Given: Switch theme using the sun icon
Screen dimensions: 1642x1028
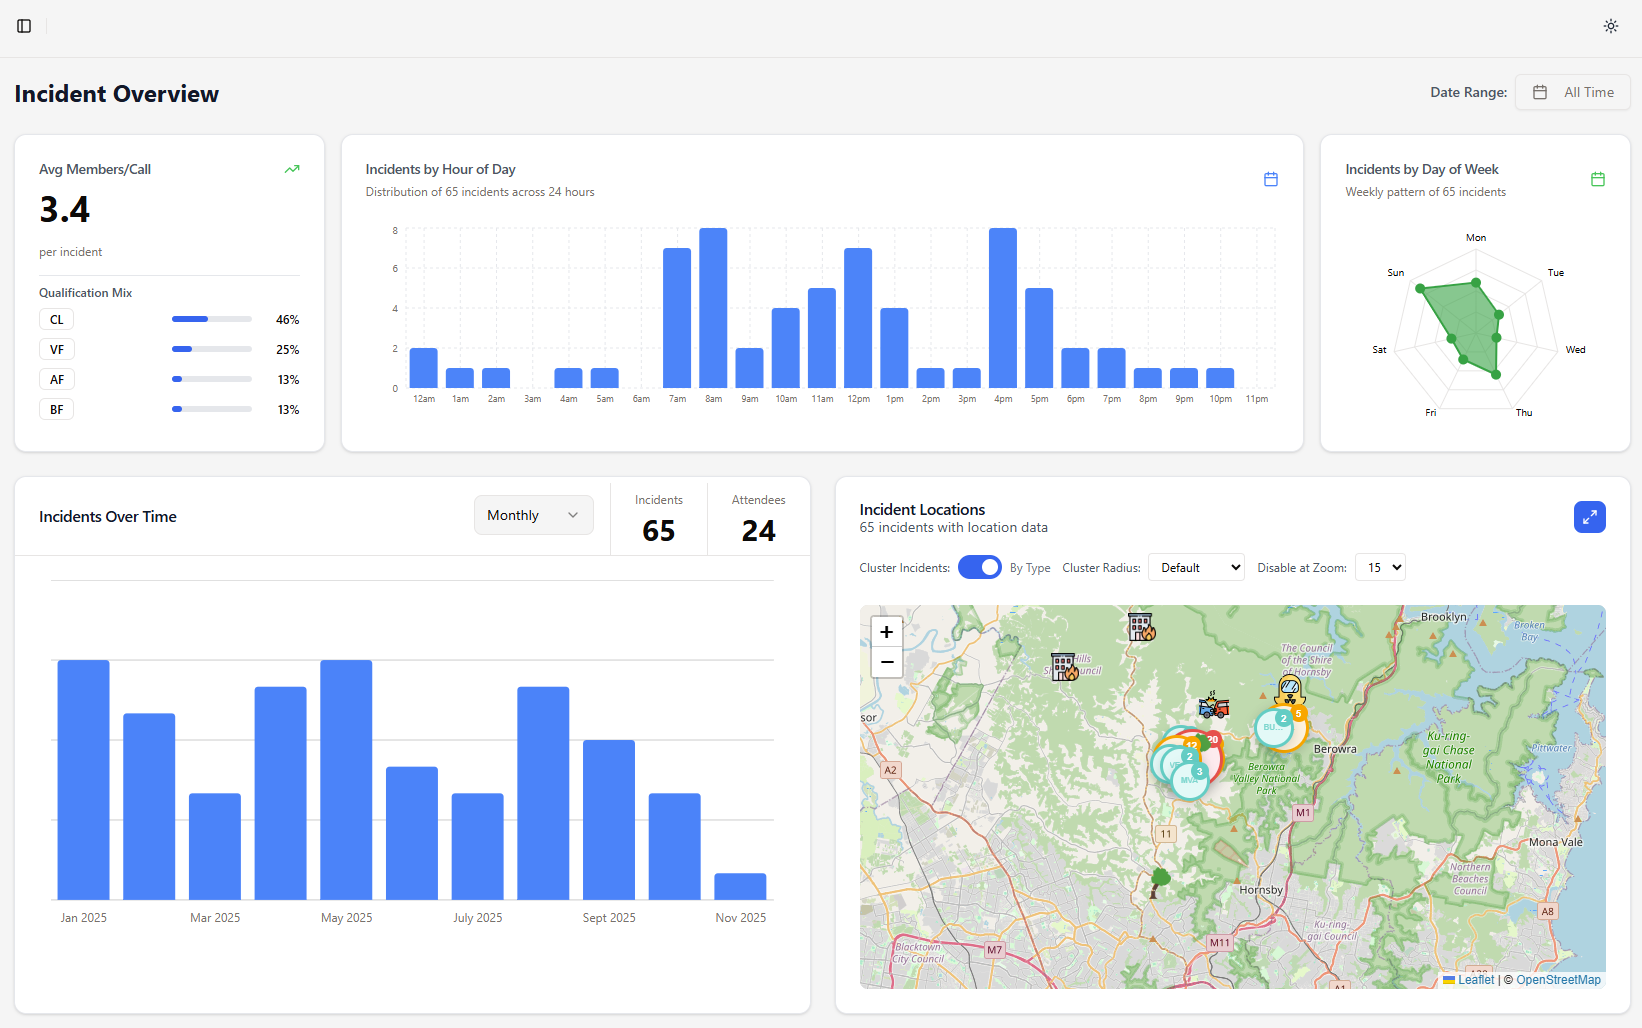Looking at the screenshot, I should [1610, 26].
